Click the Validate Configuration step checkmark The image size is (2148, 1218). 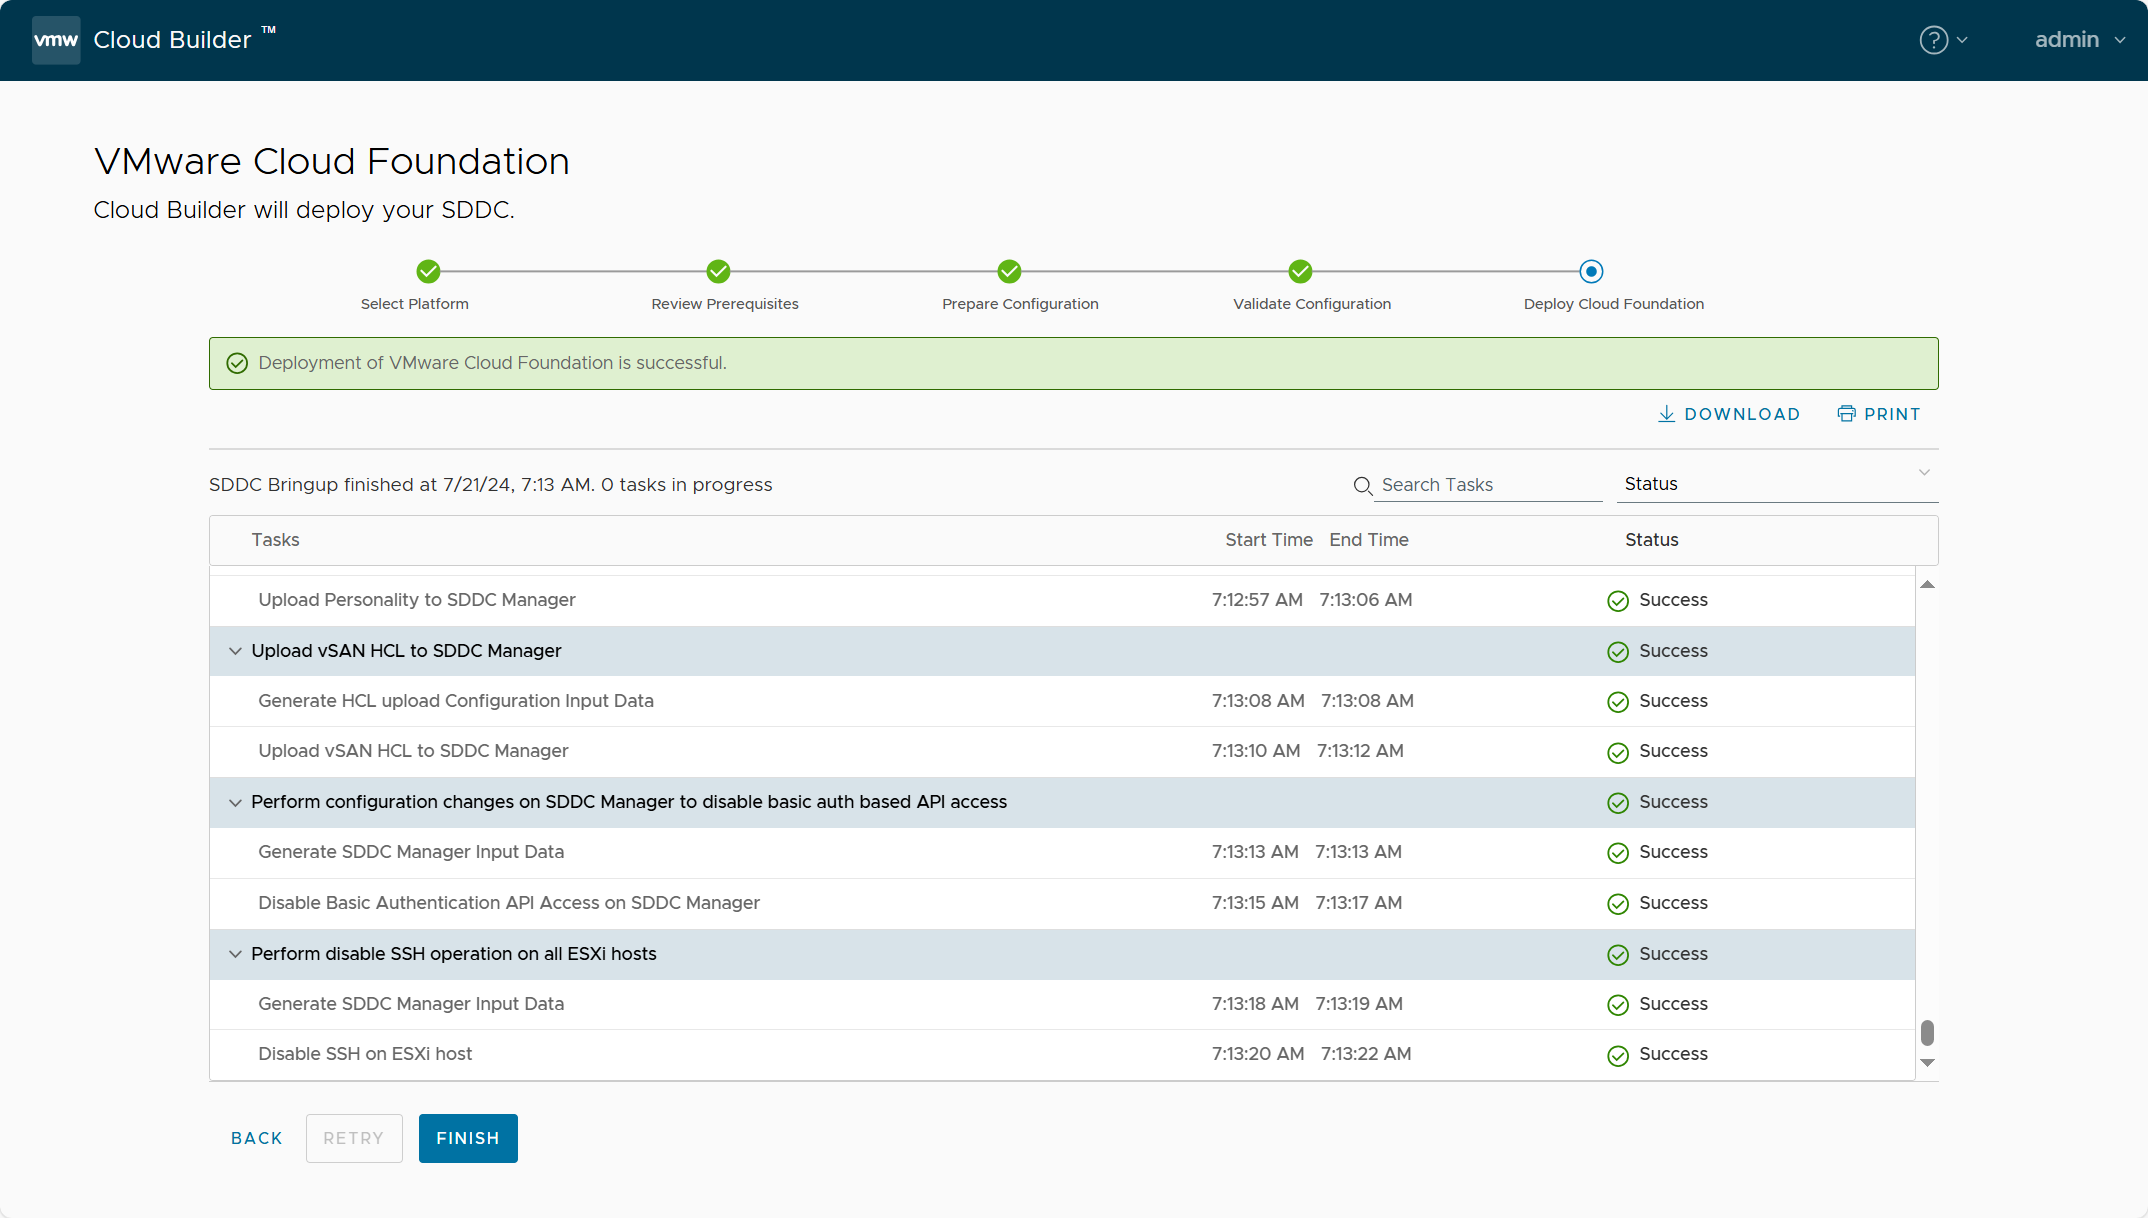tap(1300, 271)
